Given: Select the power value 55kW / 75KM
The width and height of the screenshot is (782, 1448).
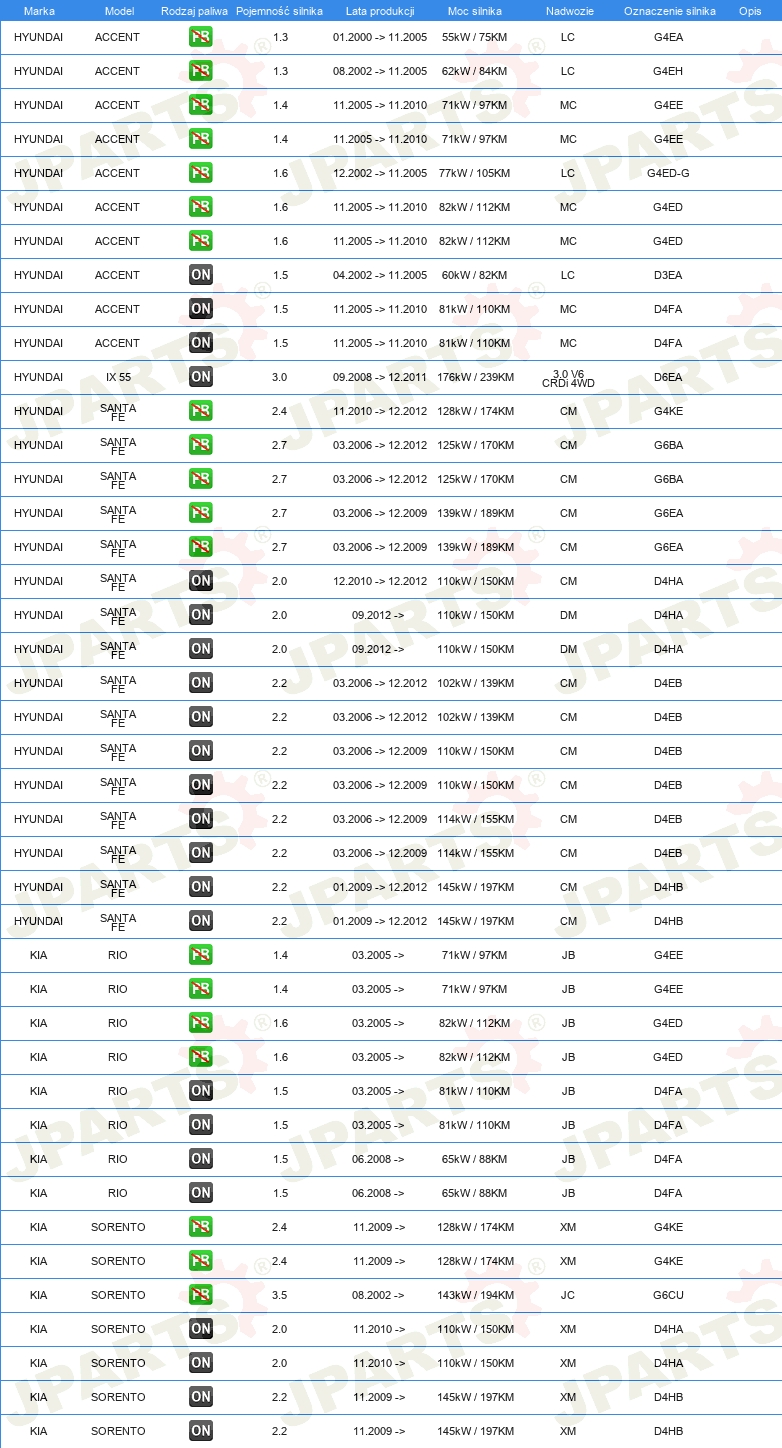Looking at the screenshot, I should click(475, 37).
